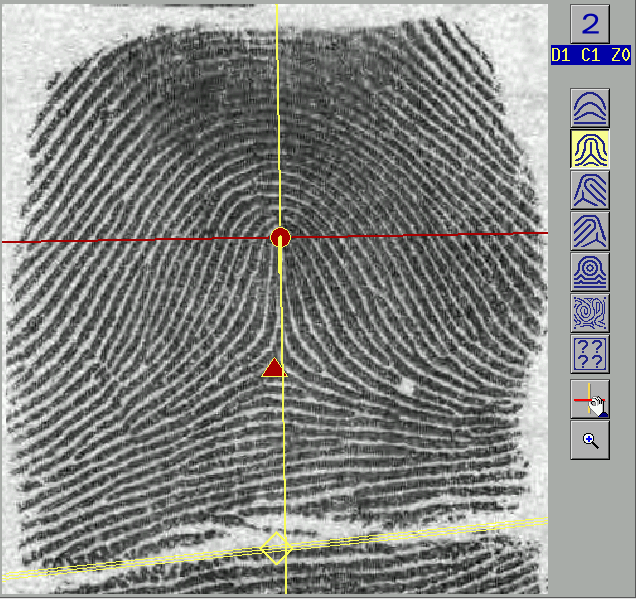Screen dimensions: 636x599
Task: Activate the move axis crosshair hand tool
Action: [590, 399]
